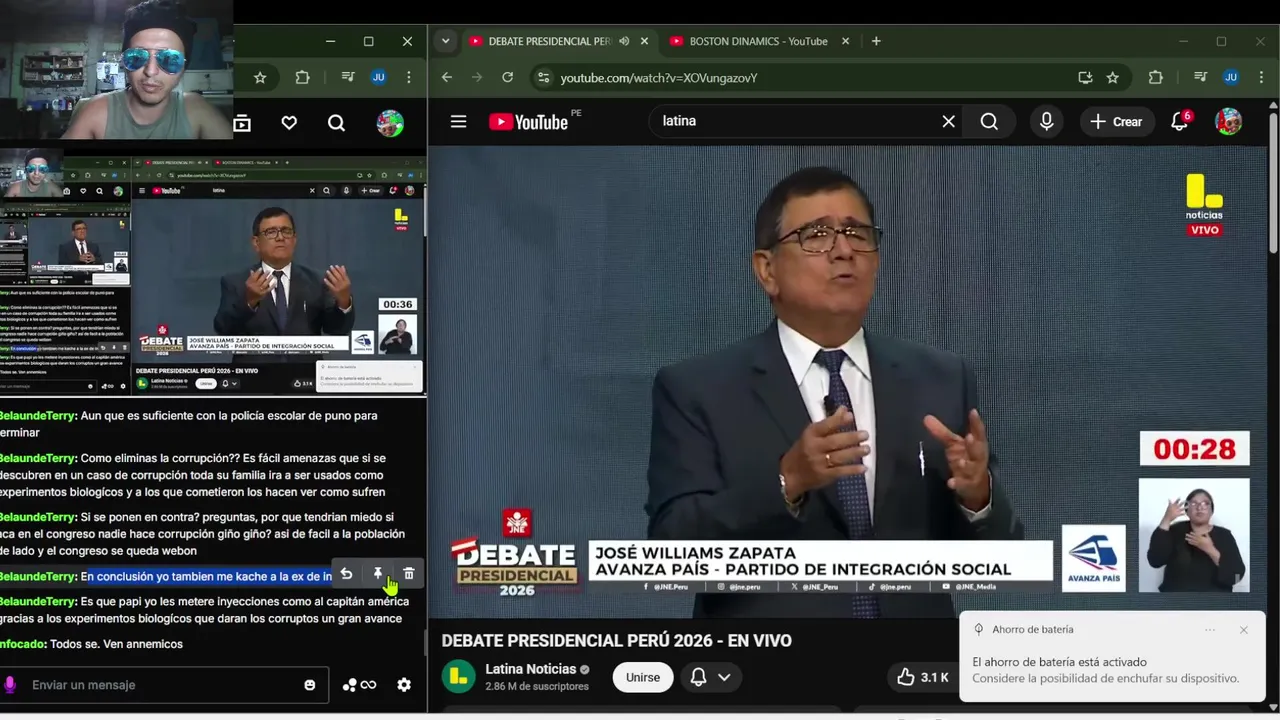Open extensions in the YouTube window
This screenshot has height=720, width=1280.
tap(1156, 77)
